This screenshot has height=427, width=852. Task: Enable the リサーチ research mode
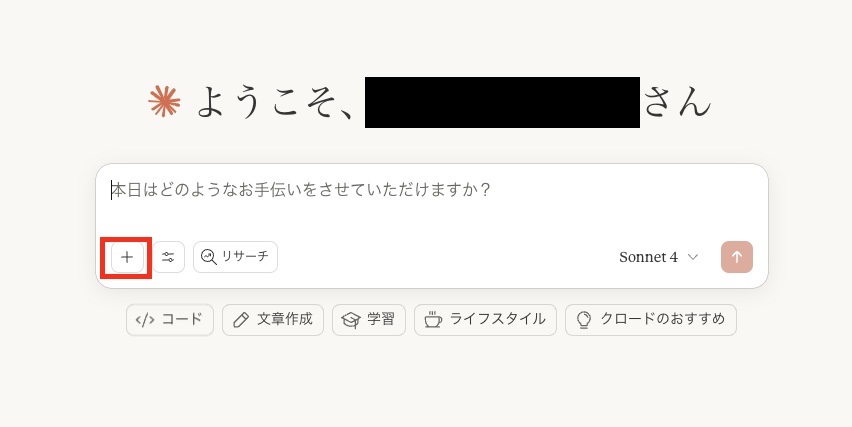pos(235,257)
